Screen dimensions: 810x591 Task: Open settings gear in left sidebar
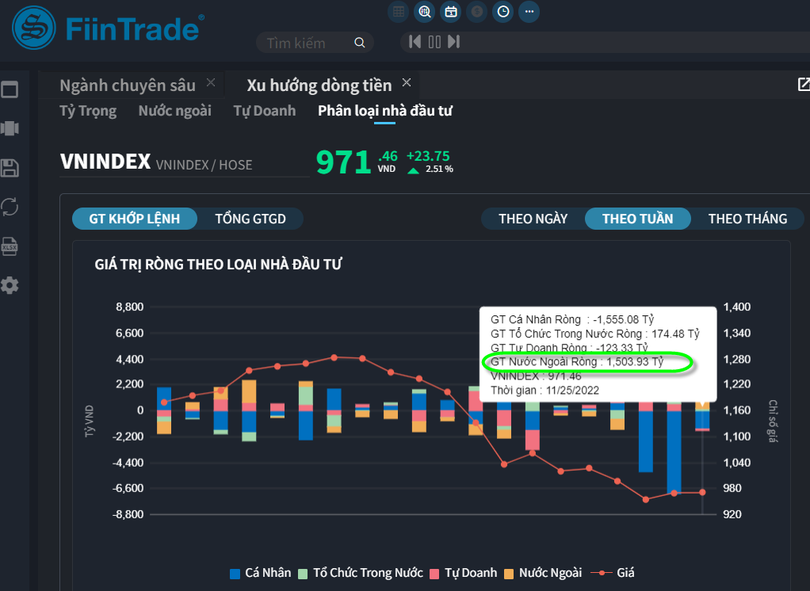pyautogui.click(x=10, y=286)
